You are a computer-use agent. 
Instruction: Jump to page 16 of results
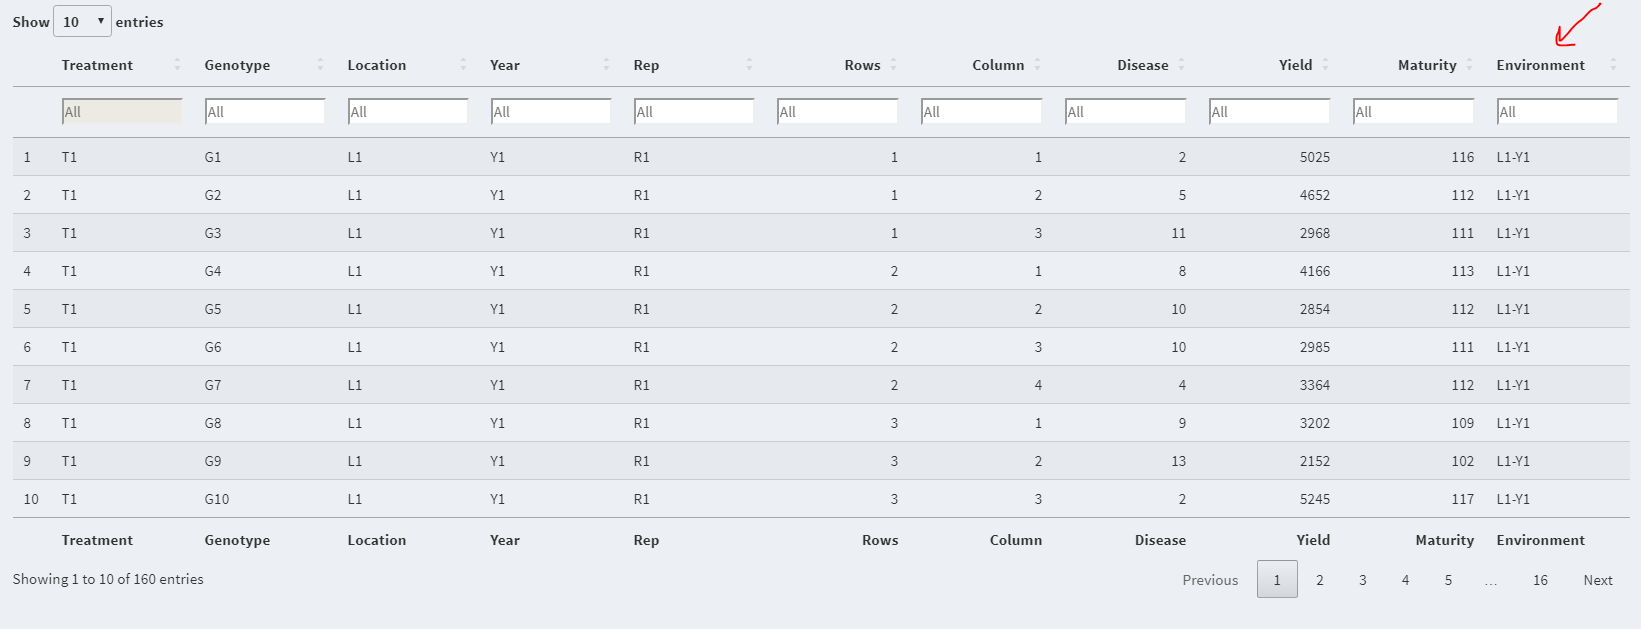pyautogui.click(x=1540, y=580)
